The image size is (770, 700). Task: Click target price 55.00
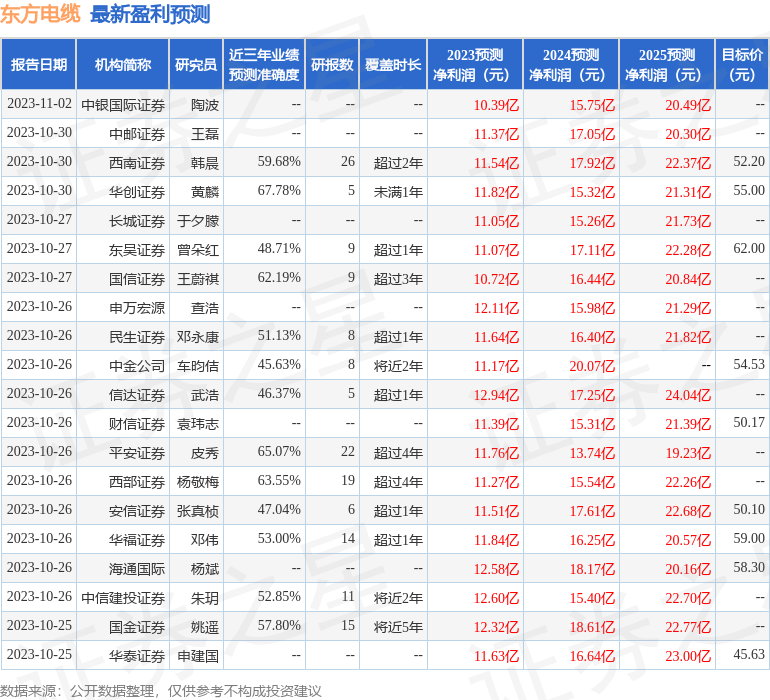point(749,191)
